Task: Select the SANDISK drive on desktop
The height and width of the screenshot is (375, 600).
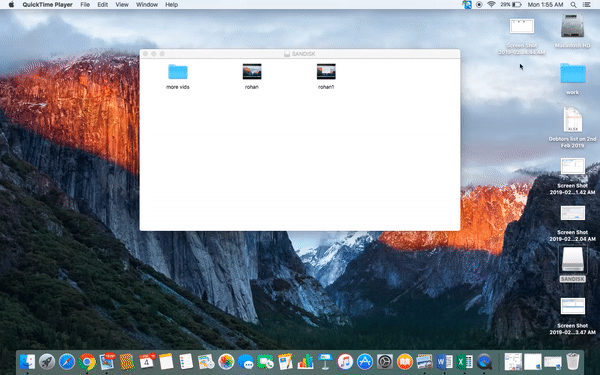Action: click(572, 259)
